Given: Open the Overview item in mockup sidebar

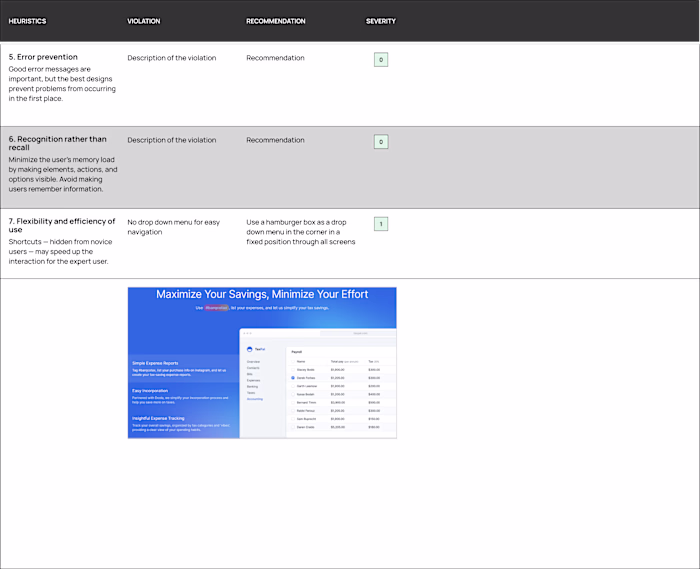Looking at the screenshot, I should point(253,361).
